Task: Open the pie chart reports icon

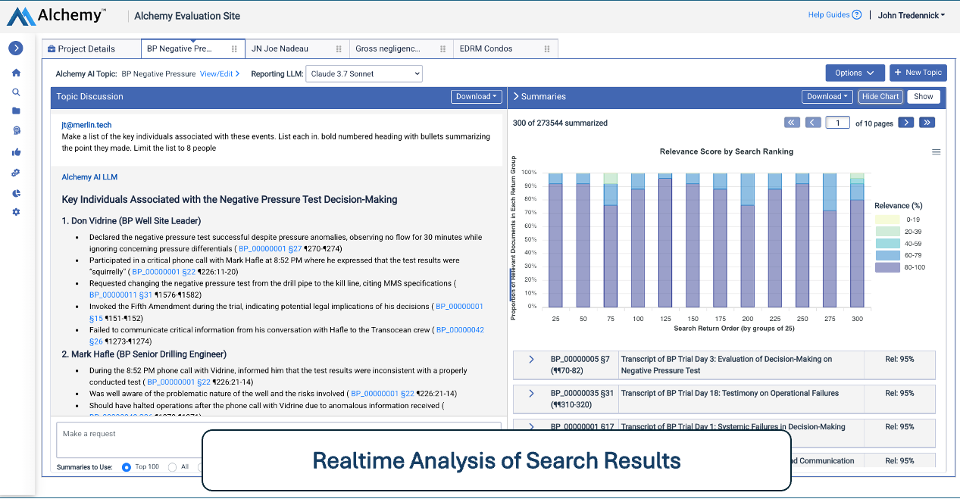Action: pyautogui.click(x=16, y=193)
